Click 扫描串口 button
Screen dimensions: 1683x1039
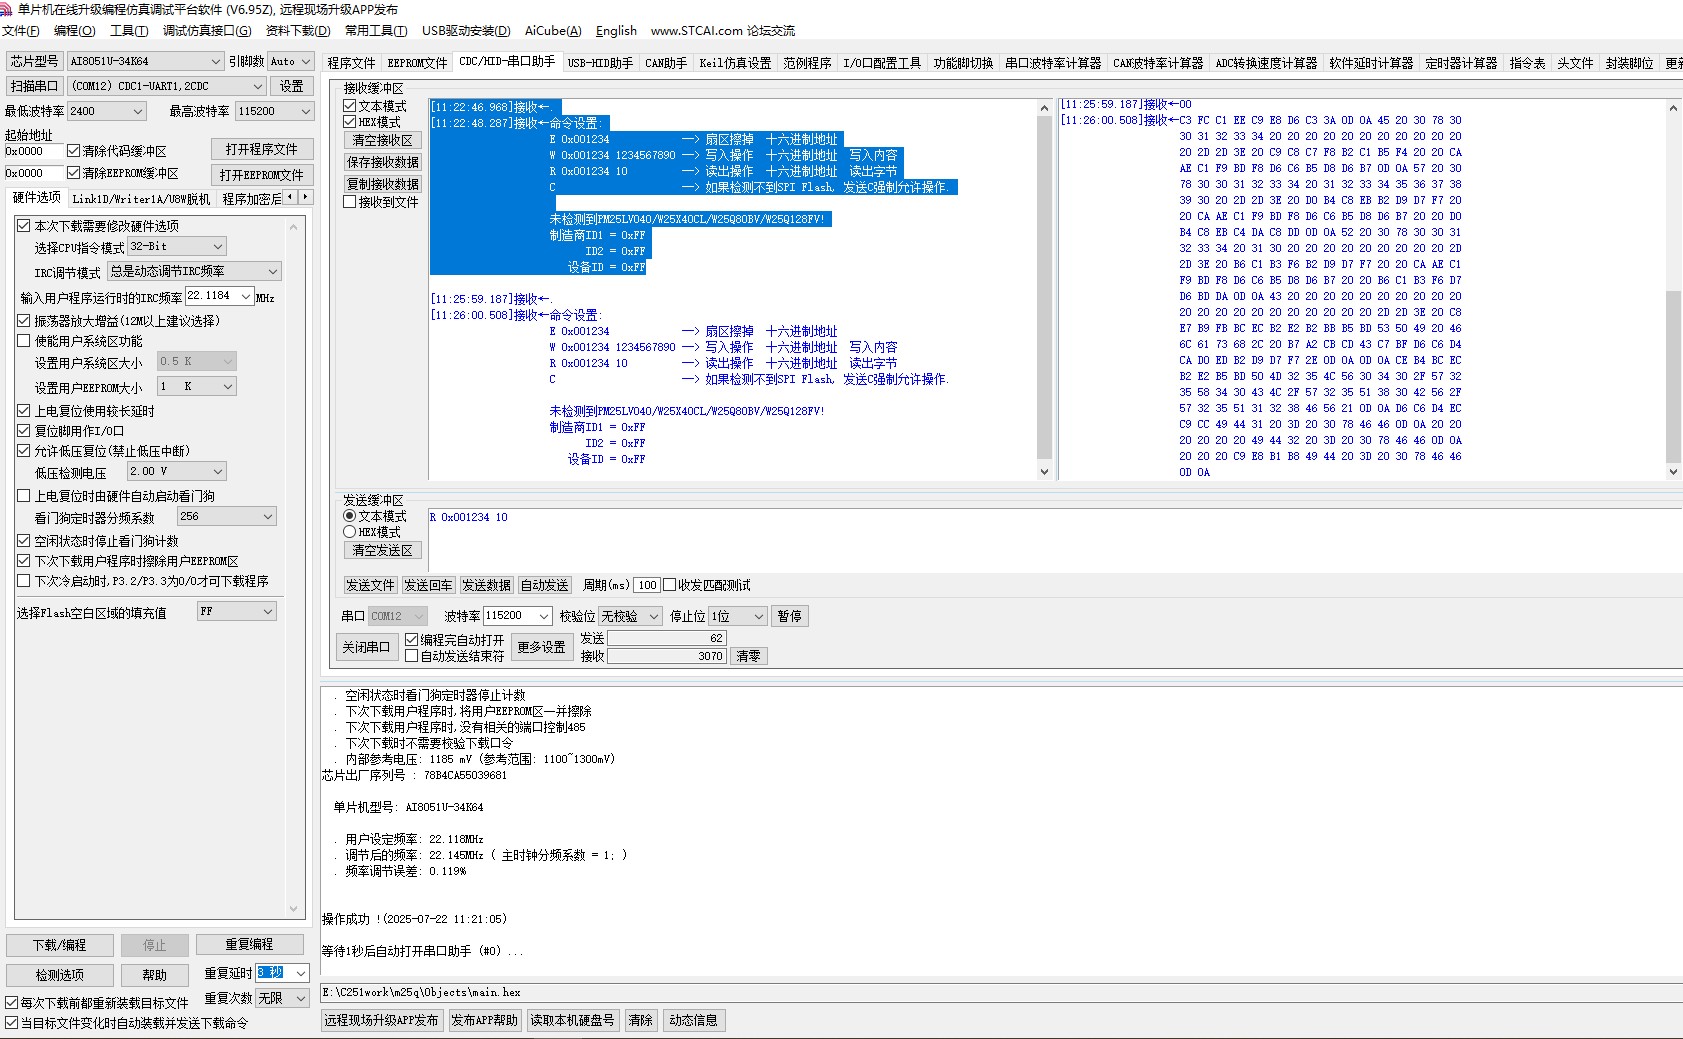point(34,86)
